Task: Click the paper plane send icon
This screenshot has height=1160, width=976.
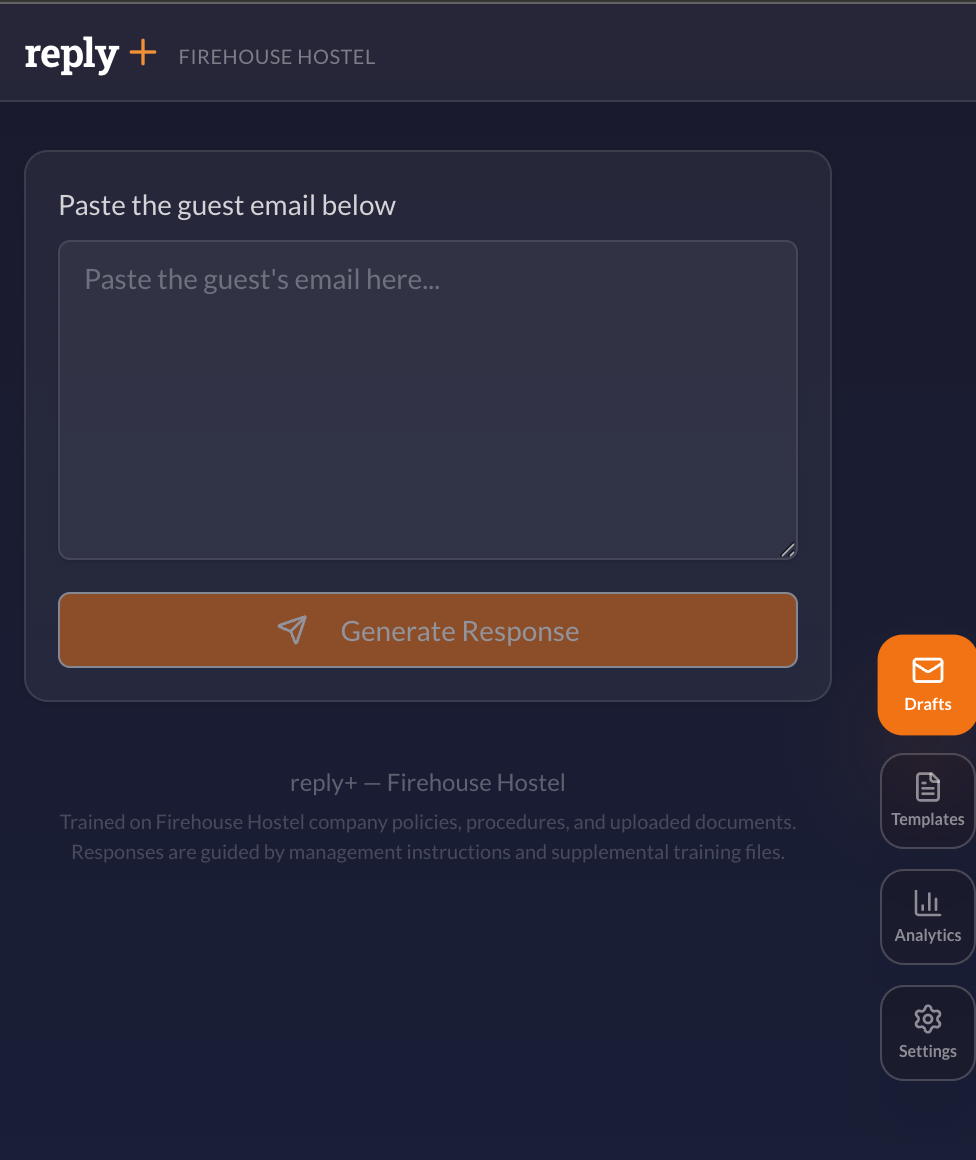Action: [292, 630]
